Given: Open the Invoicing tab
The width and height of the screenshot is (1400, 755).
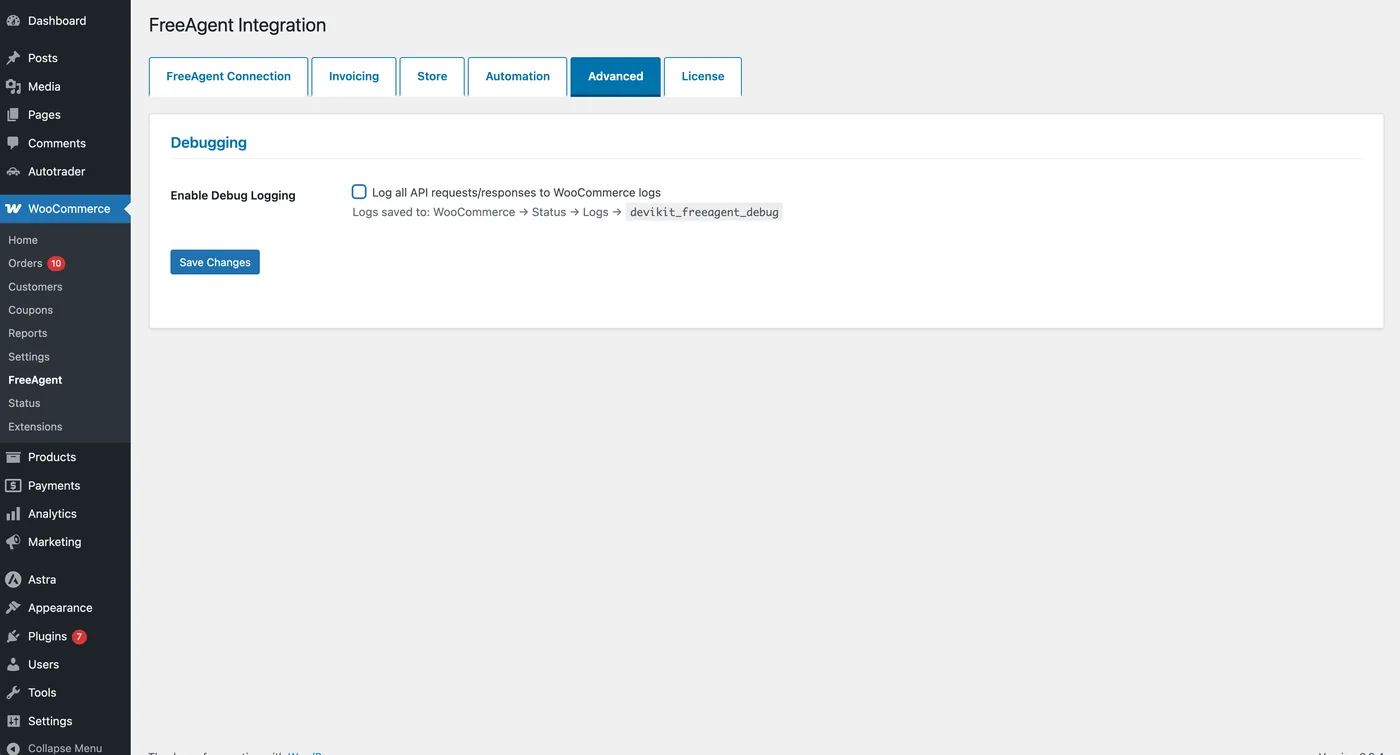Looking at the screenshot, I should click(x=354, y=77).
